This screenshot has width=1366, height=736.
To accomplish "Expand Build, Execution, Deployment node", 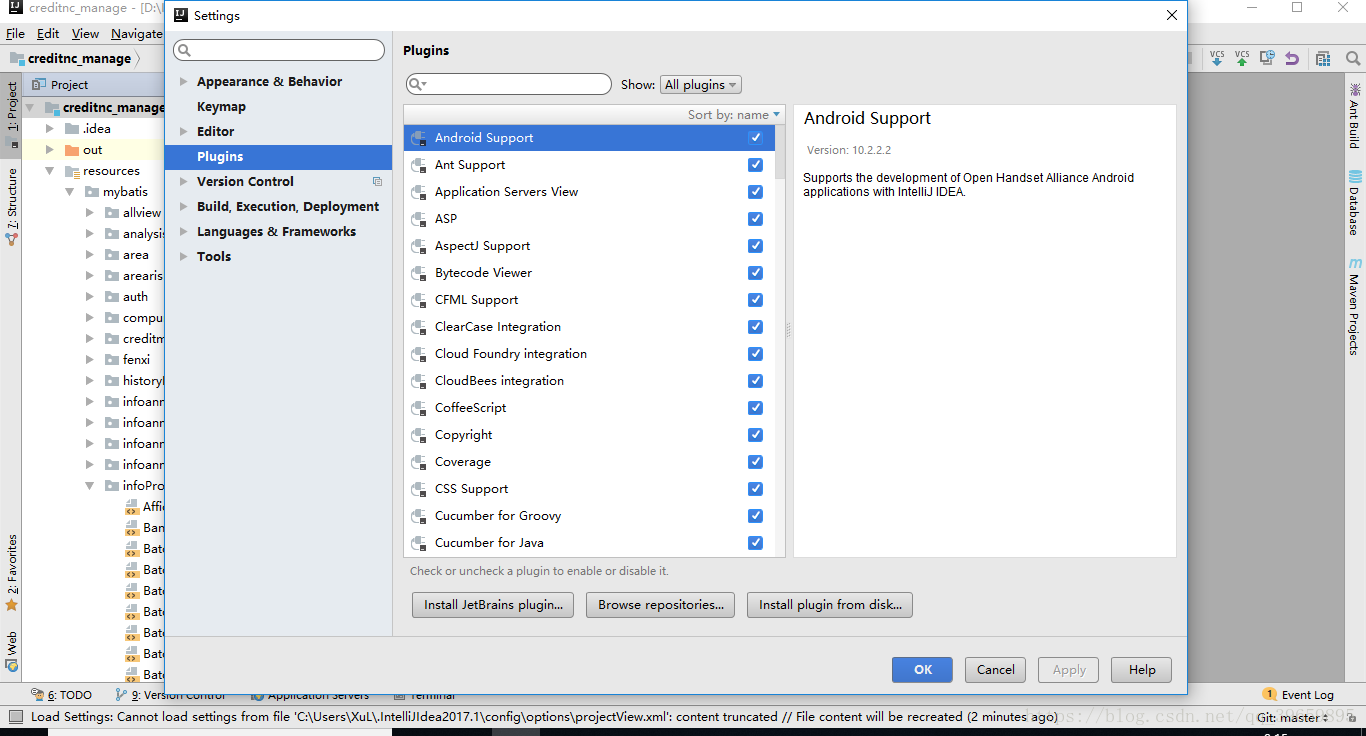I will click(x=183, y=207).
